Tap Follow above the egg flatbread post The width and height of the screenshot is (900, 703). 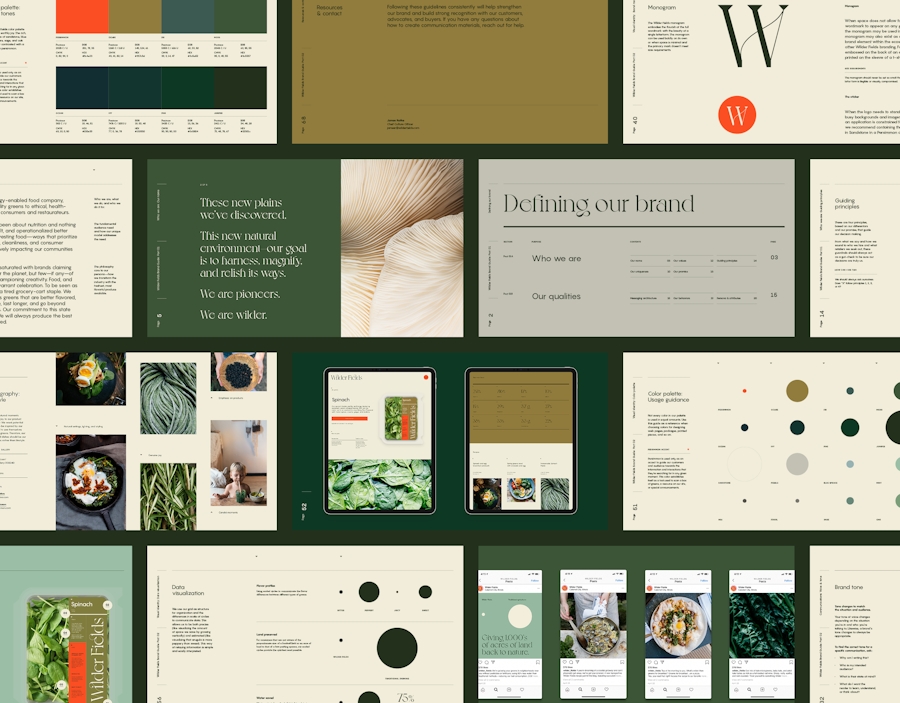point(704,581)
